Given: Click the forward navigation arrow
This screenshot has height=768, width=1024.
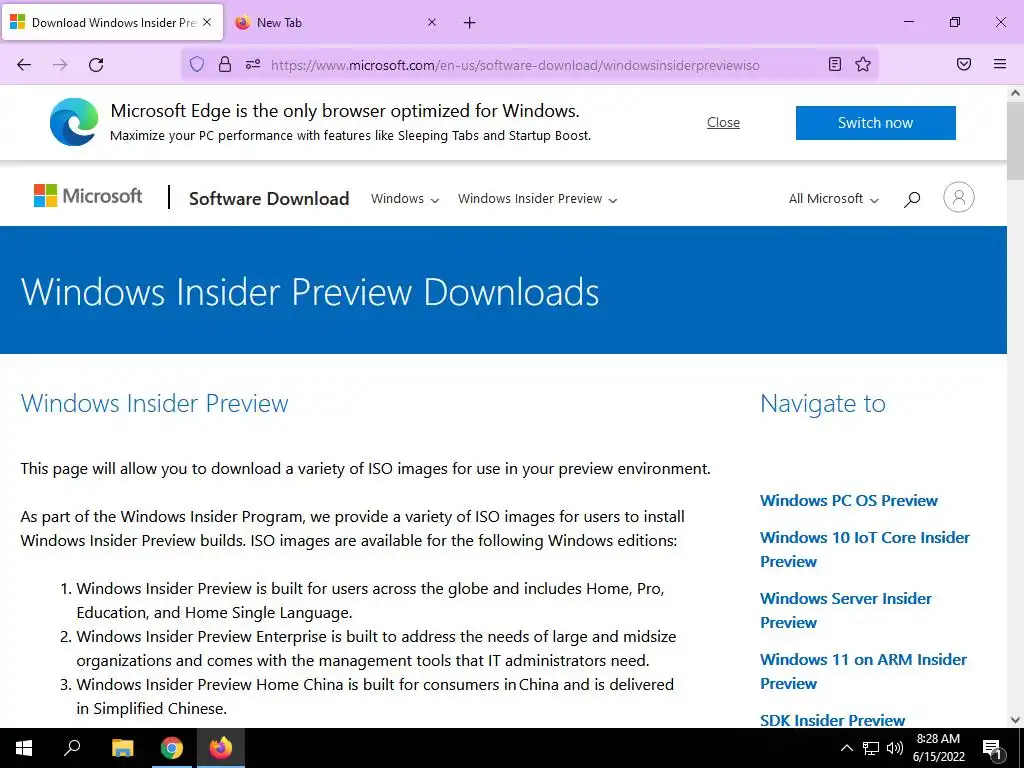Looking at the screenshot, I should pyautogui.click(x=60, y=65).
